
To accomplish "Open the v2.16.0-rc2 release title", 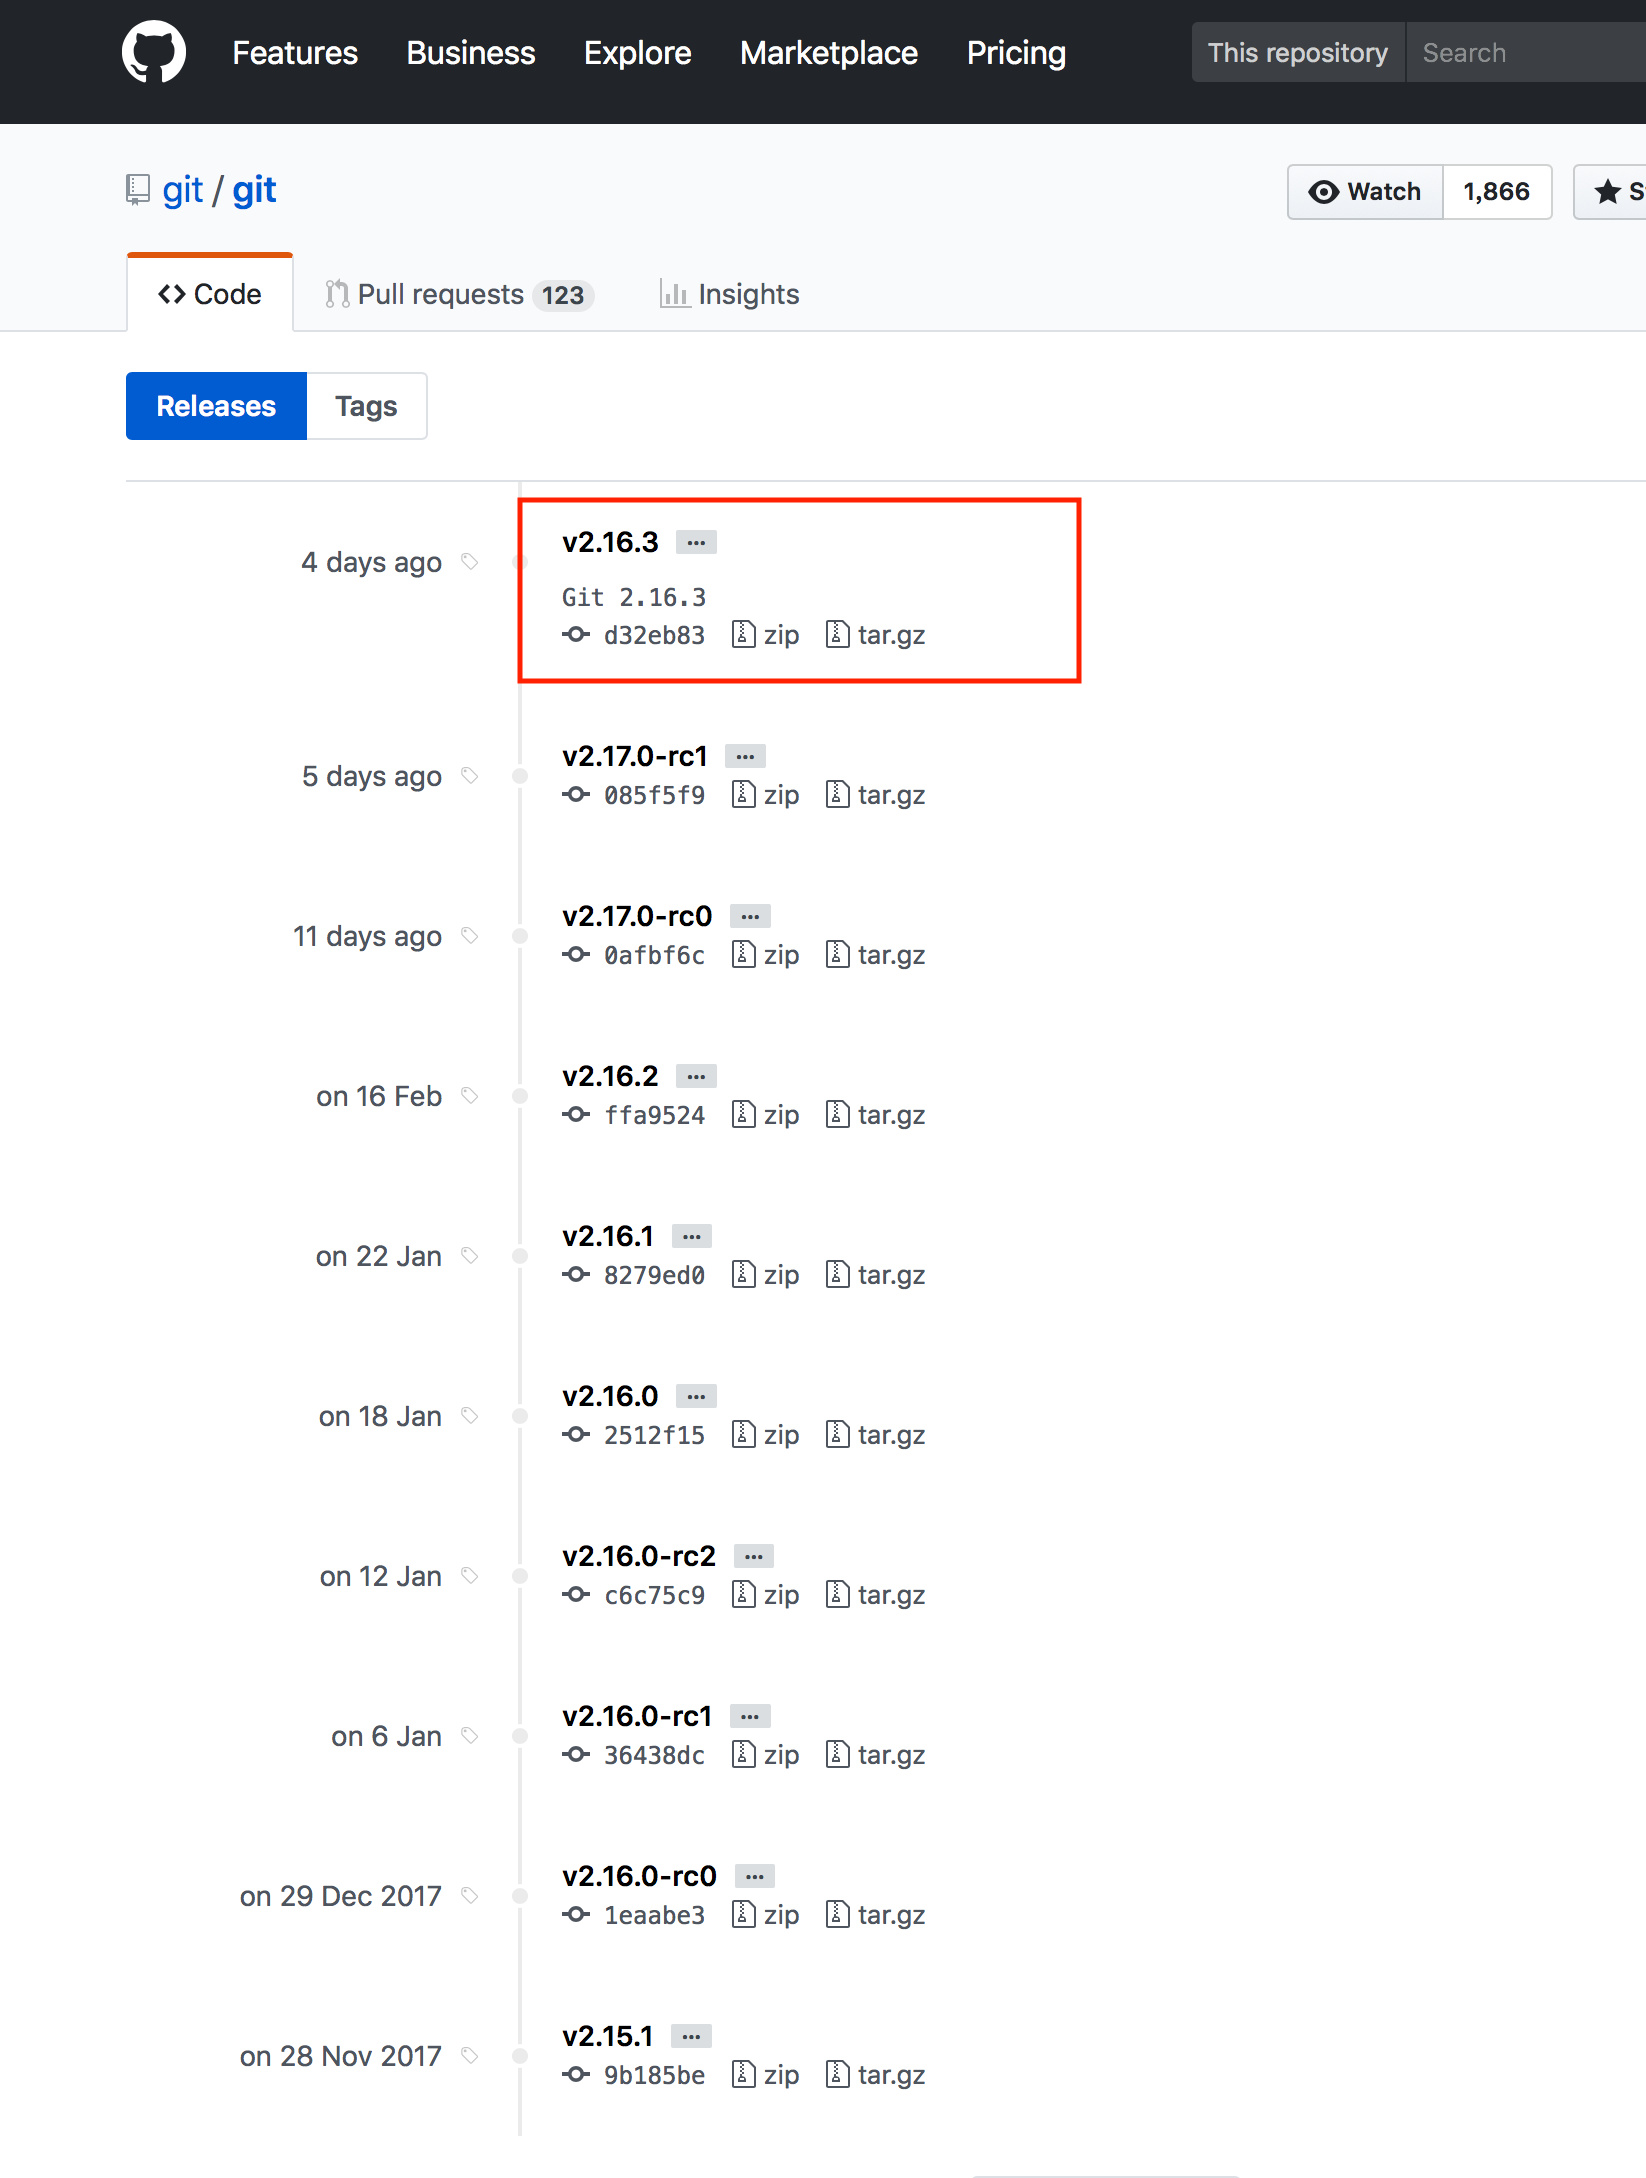I will [x=639, y=1556].
